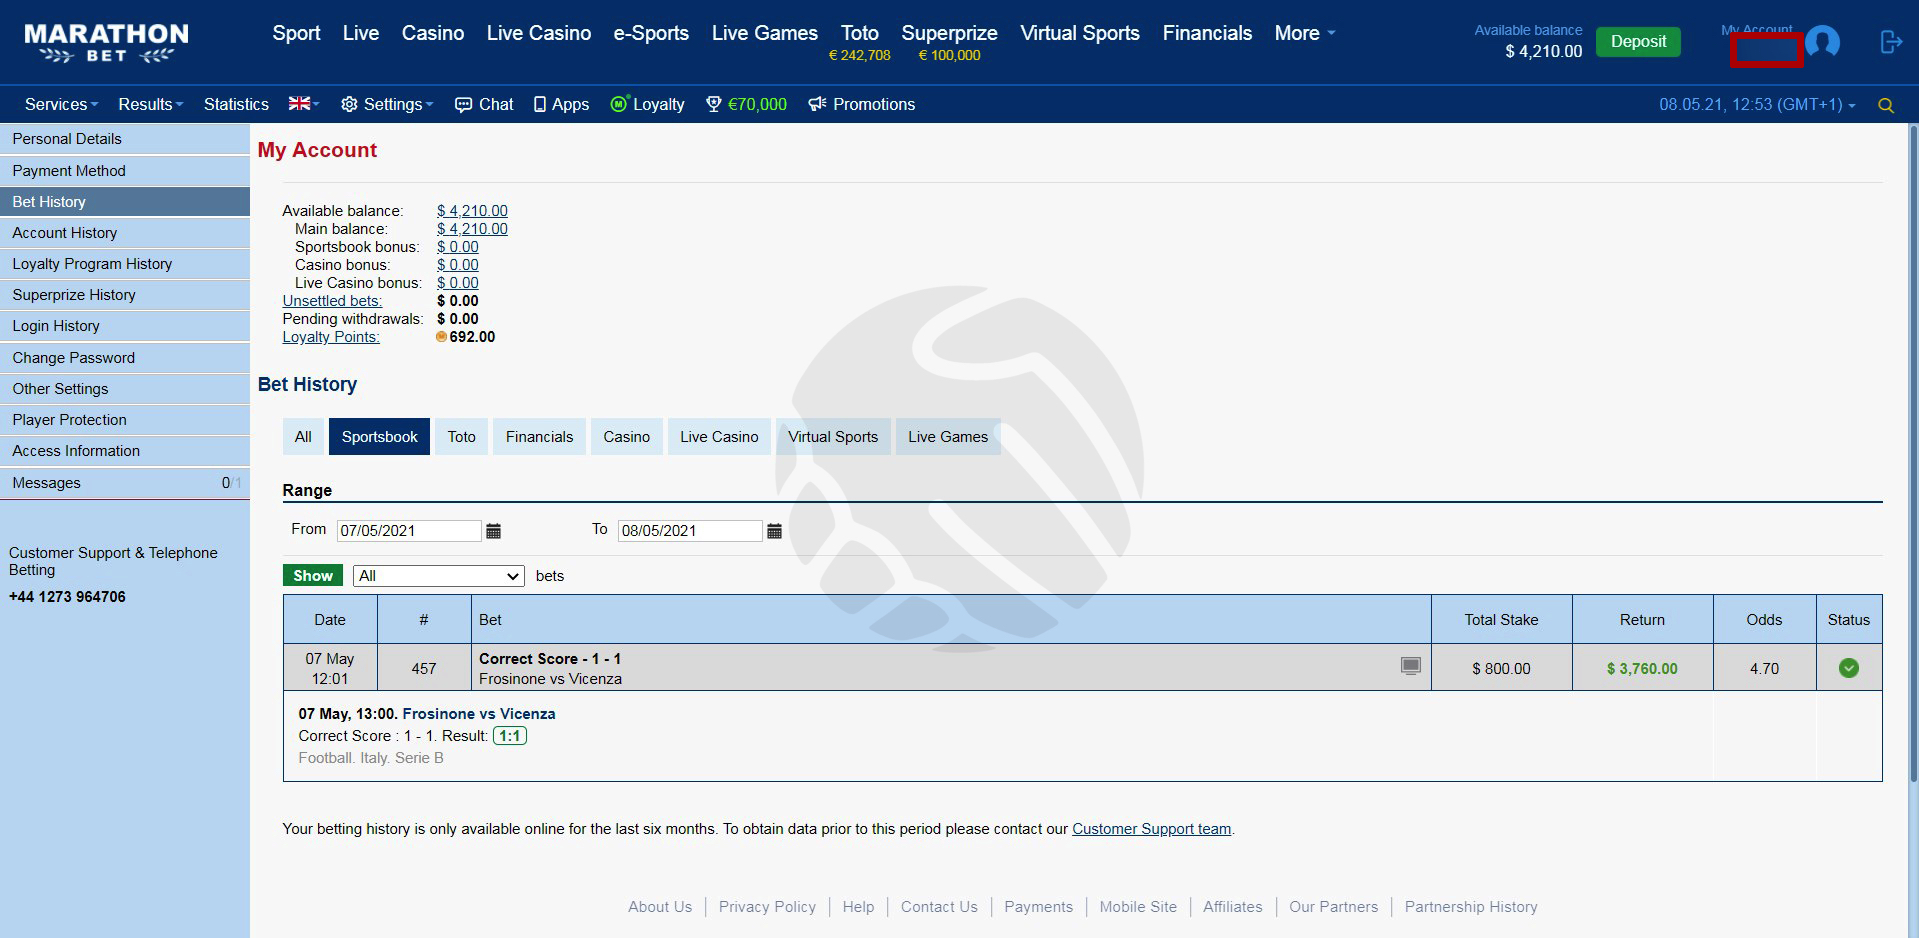Open Chat from the toolbar
1919x938 pixels.
[x=484, y=104]
